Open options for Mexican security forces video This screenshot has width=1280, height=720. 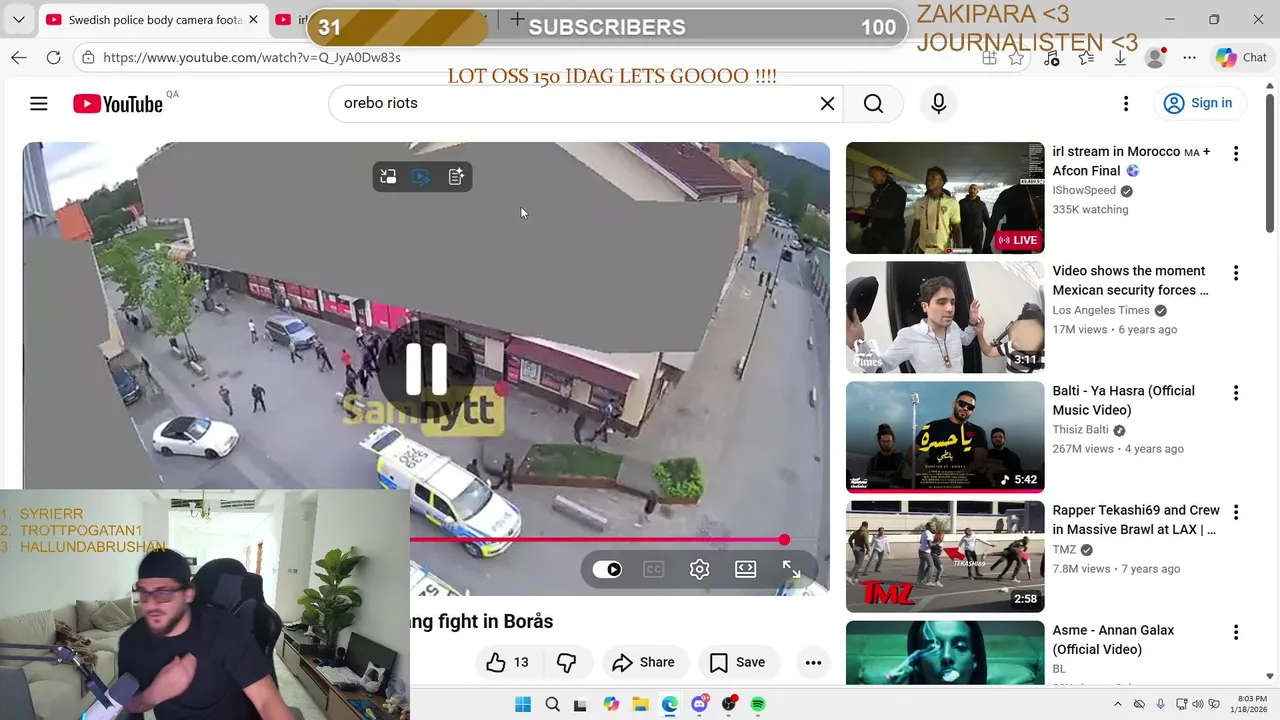tap(1236, 273)
